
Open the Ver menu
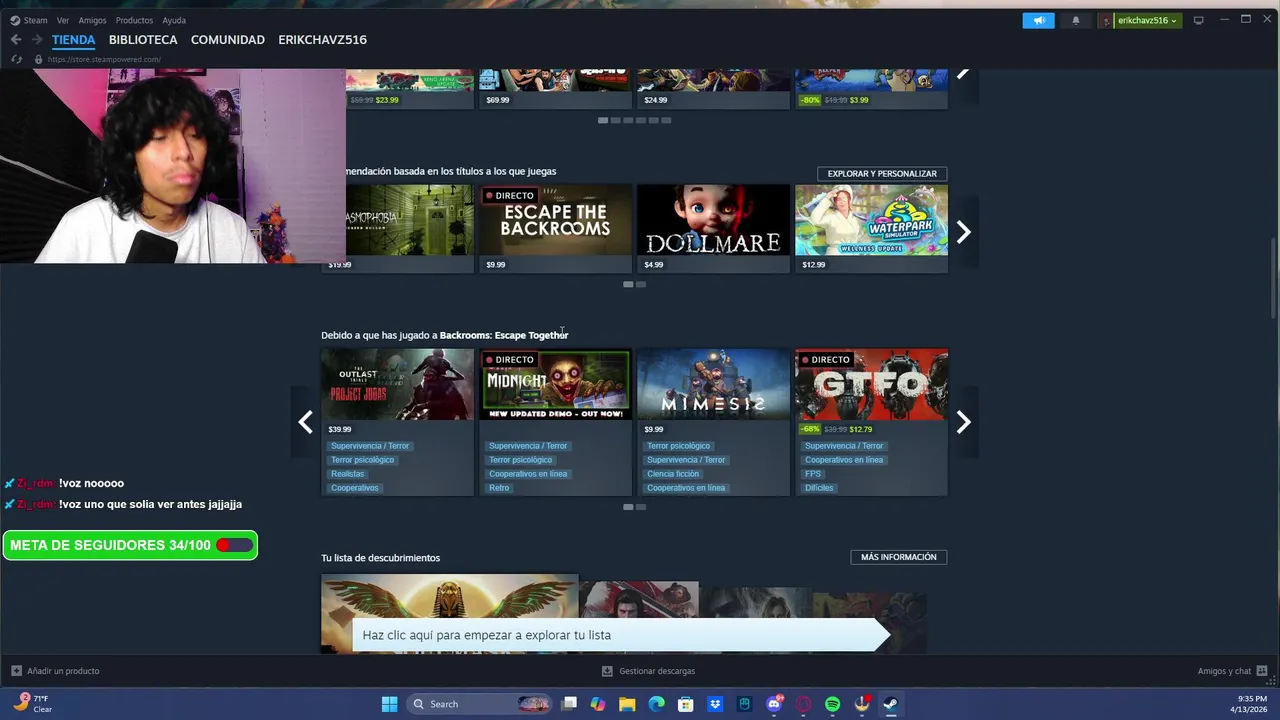63,20
